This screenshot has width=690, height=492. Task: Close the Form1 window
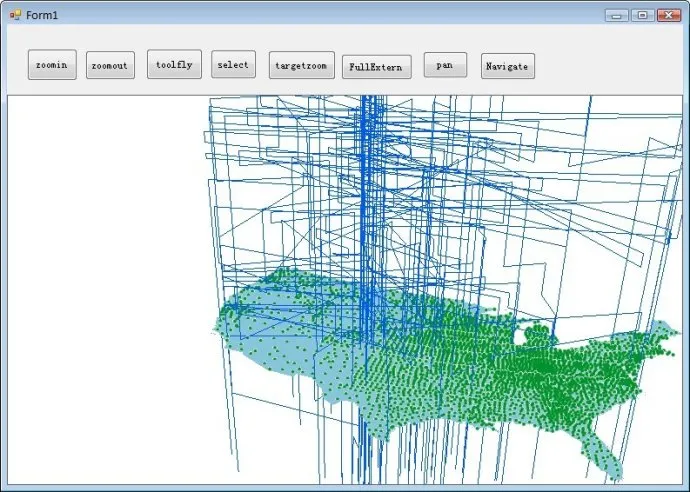click(669, 15)
